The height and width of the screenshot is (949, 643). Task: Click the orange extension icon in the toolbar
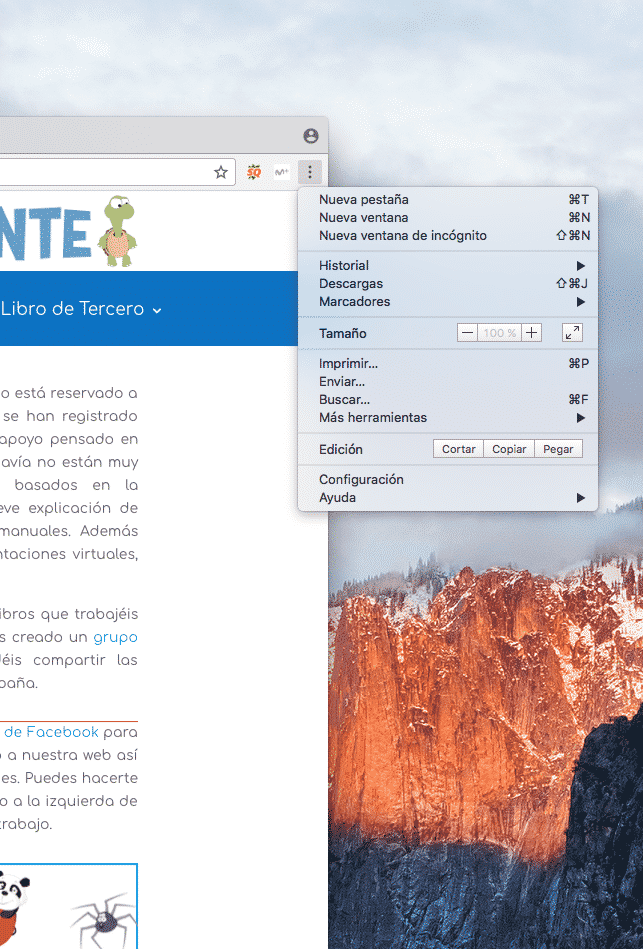point(254,172)
